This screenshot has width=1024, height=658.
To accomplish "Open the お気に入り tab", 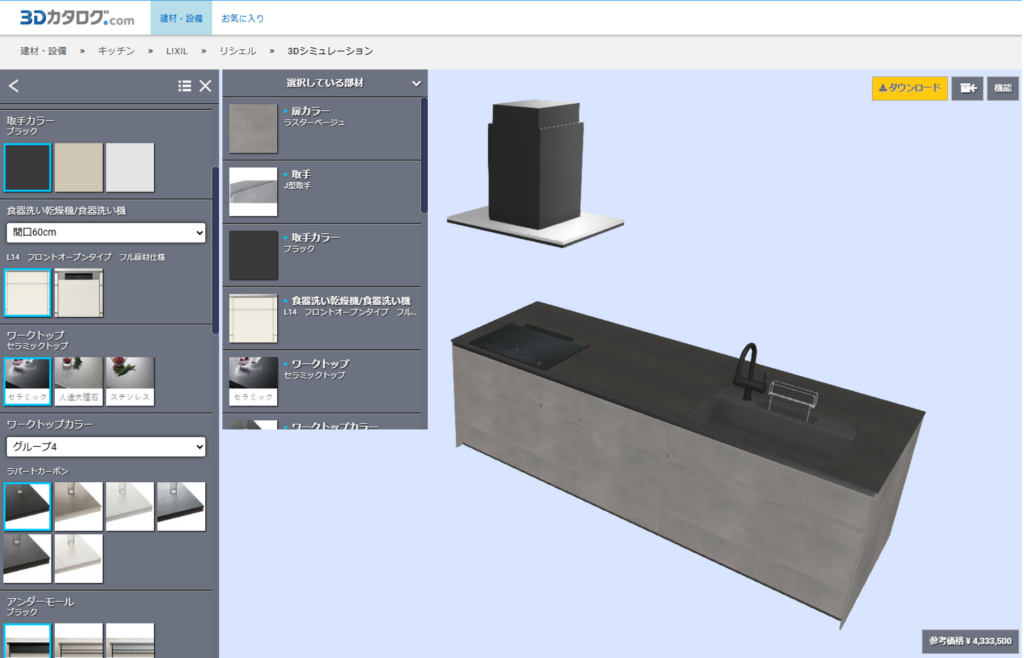I will (243, 18).
